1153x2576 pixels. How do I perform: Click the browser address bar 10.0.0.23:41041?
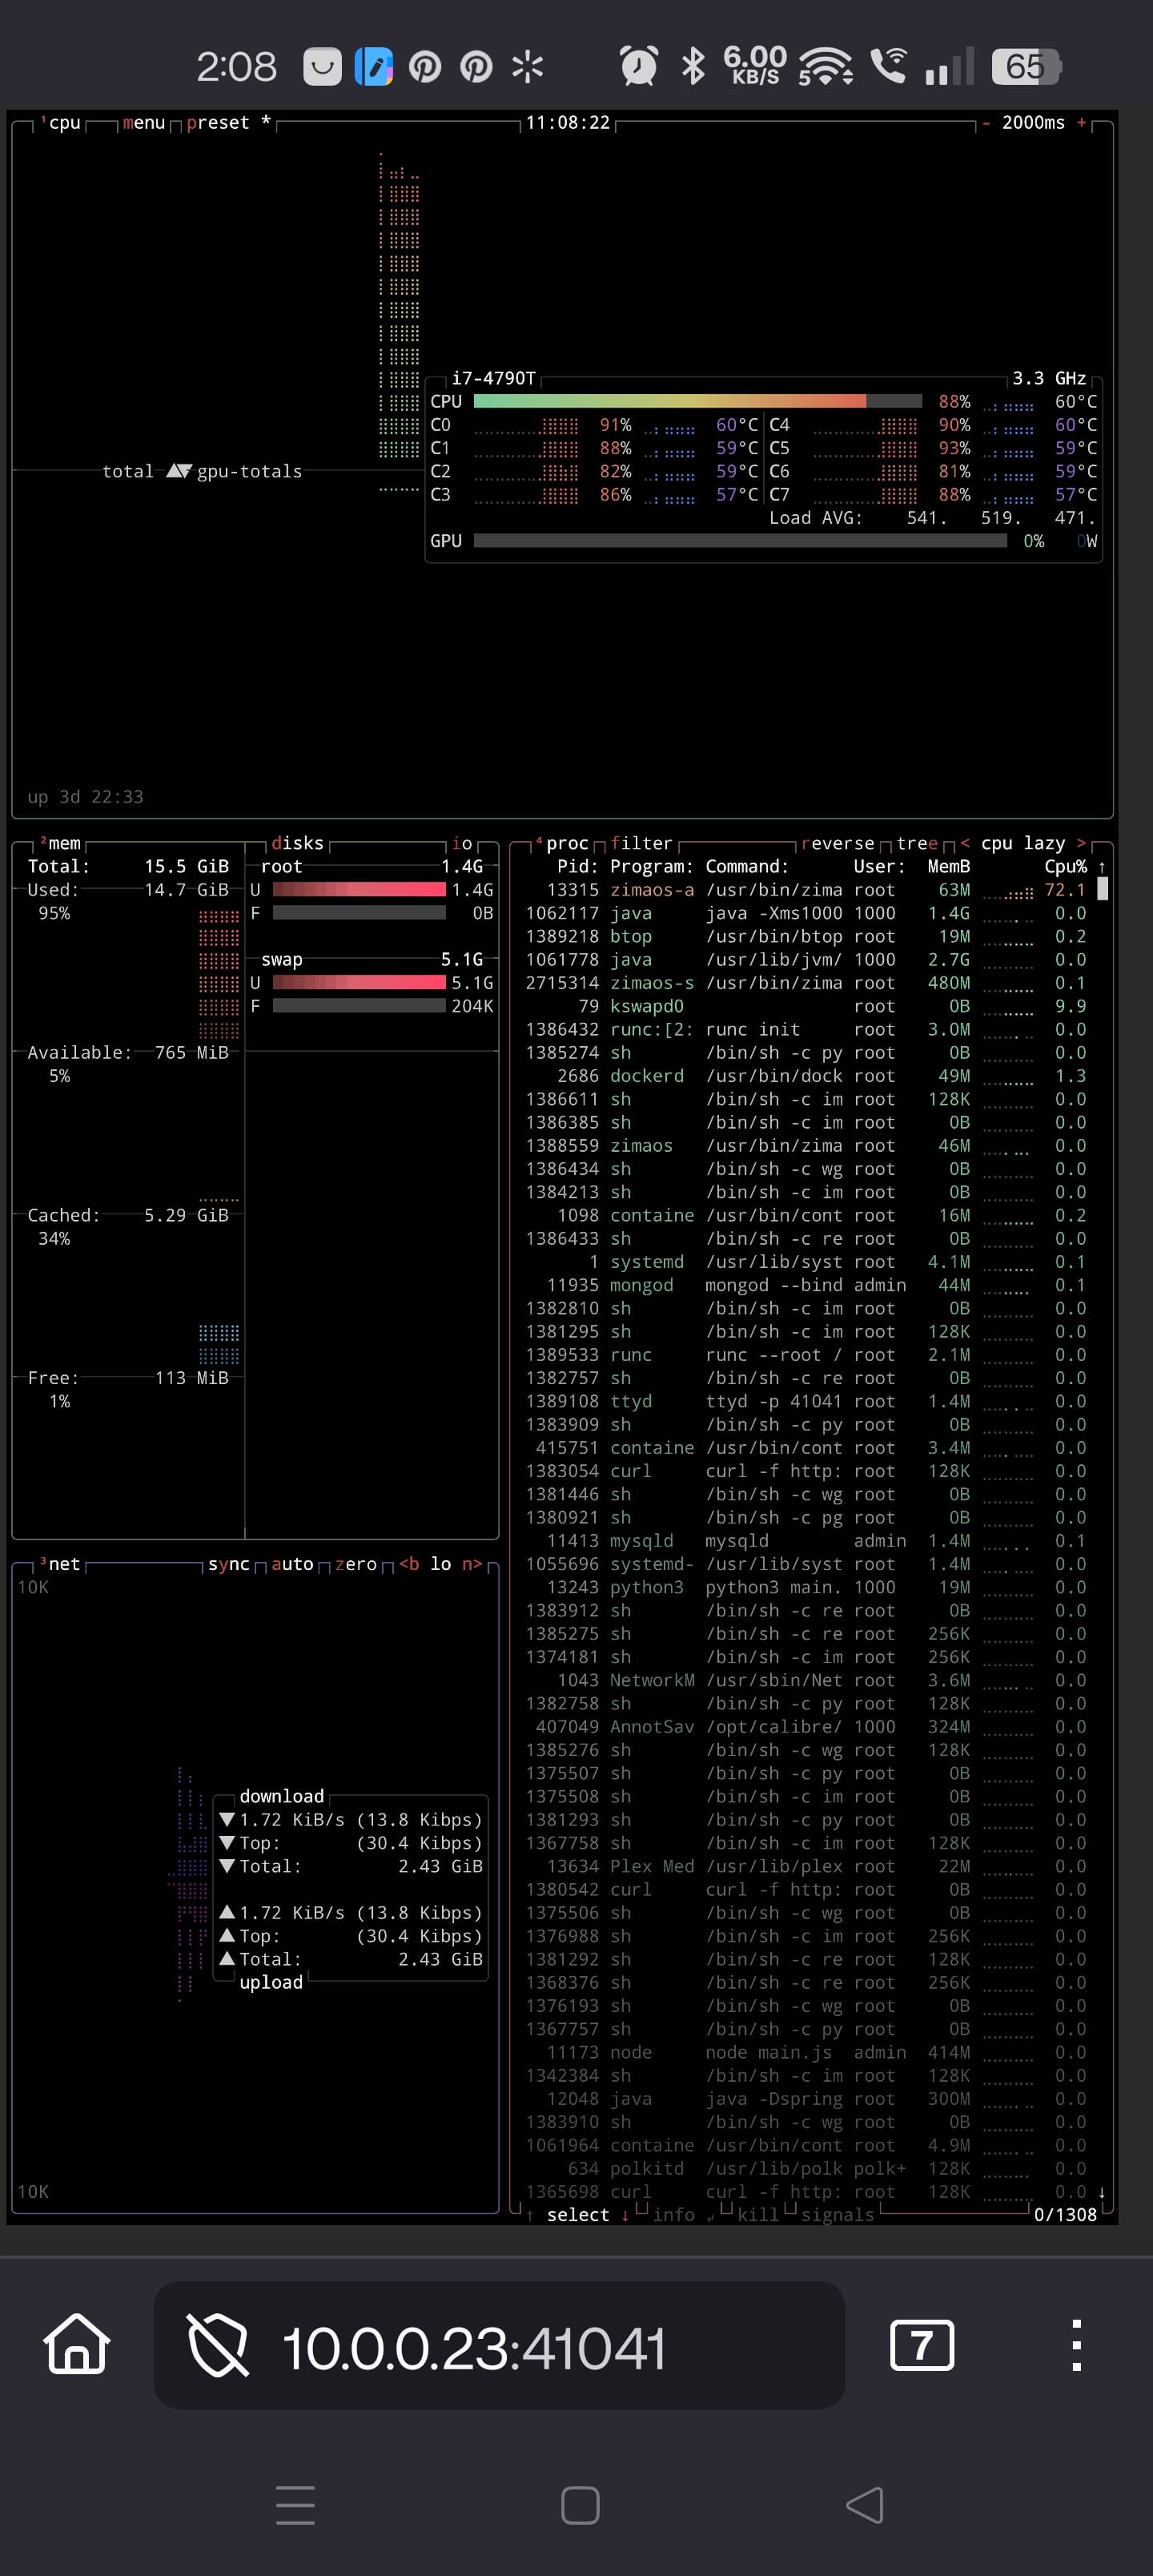499,2345
